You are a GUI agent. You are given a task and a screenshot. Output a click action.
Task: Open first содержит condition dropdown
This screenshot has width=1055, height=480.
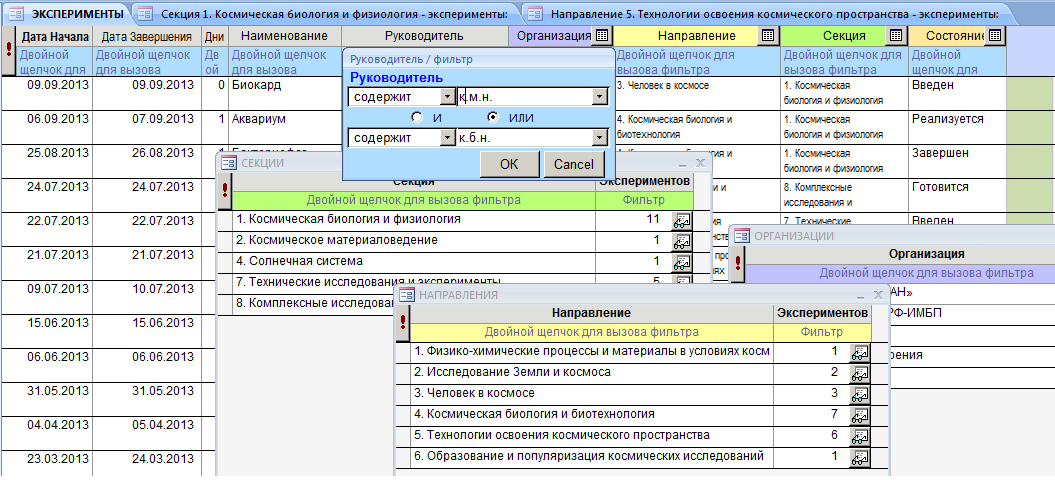click(x=447, y=98)
